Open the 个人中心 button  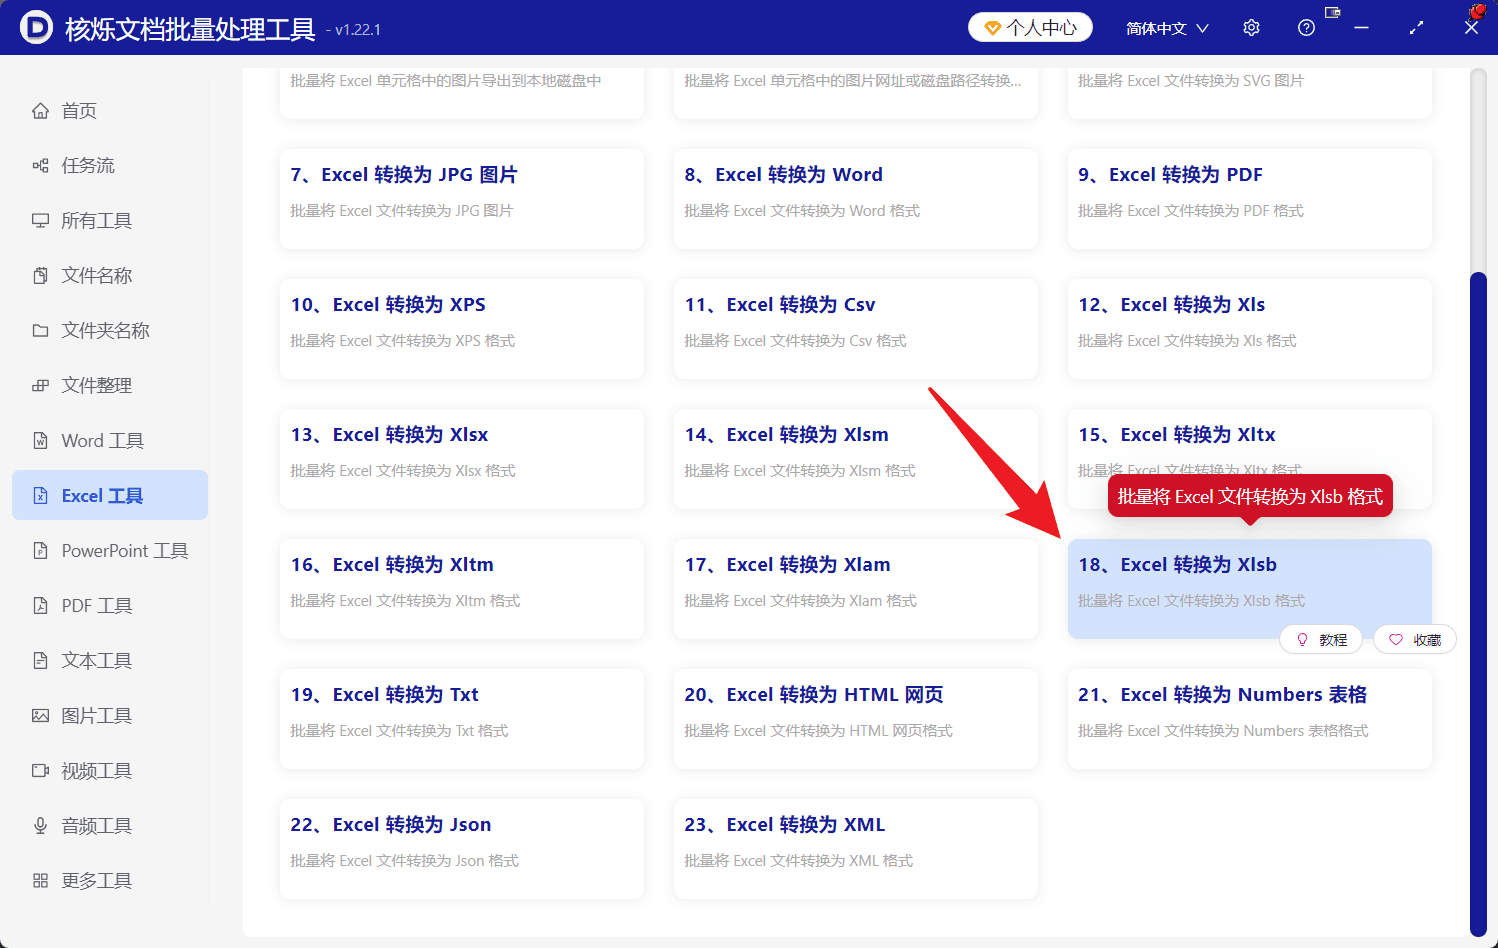[x=1030, y=28]
